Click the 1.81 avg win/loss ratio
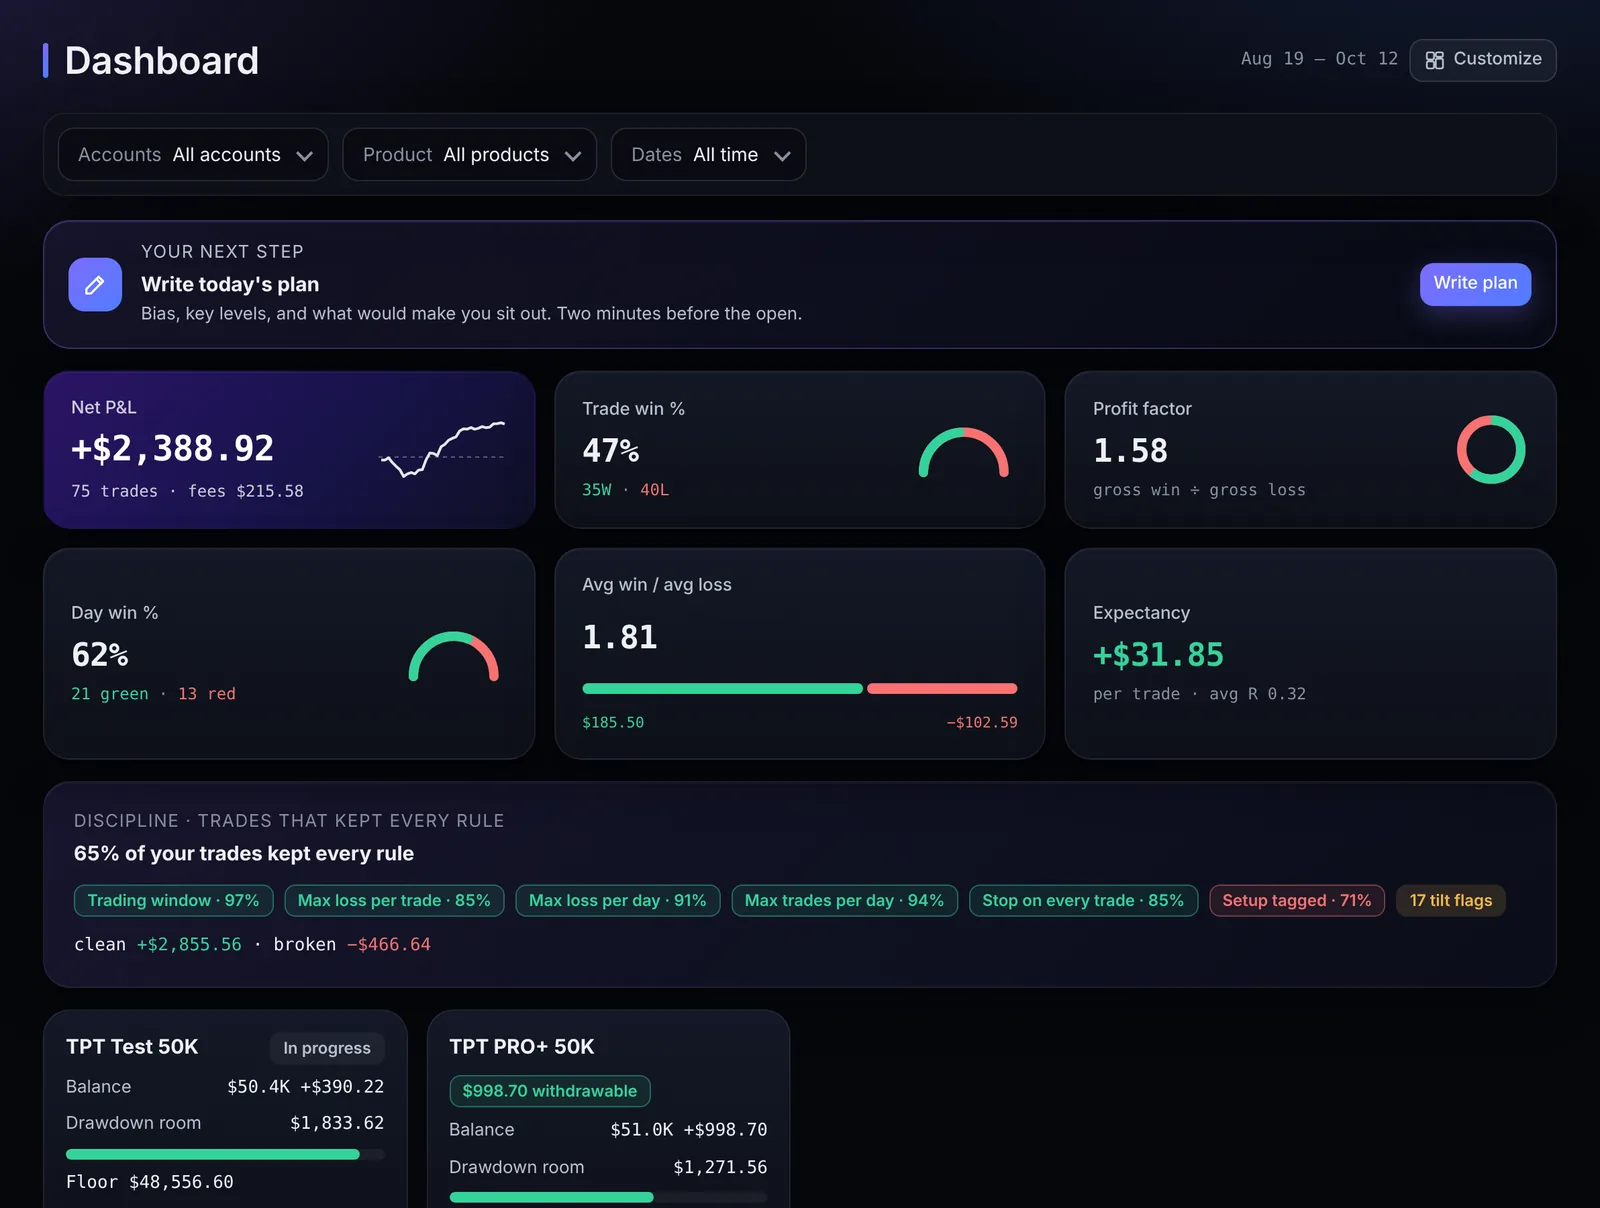The width and height of the screenshot is (1600, 1208). click(620, 637)
